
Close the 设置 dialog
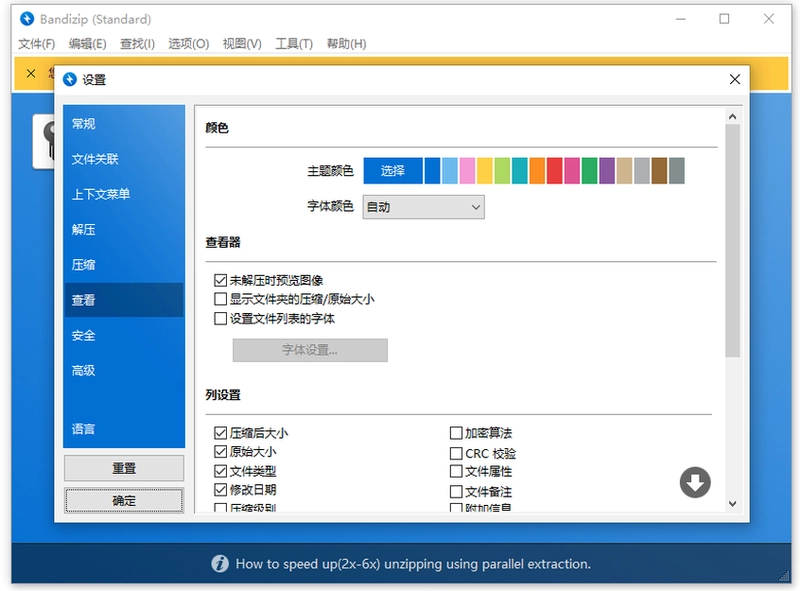point(735,80)
